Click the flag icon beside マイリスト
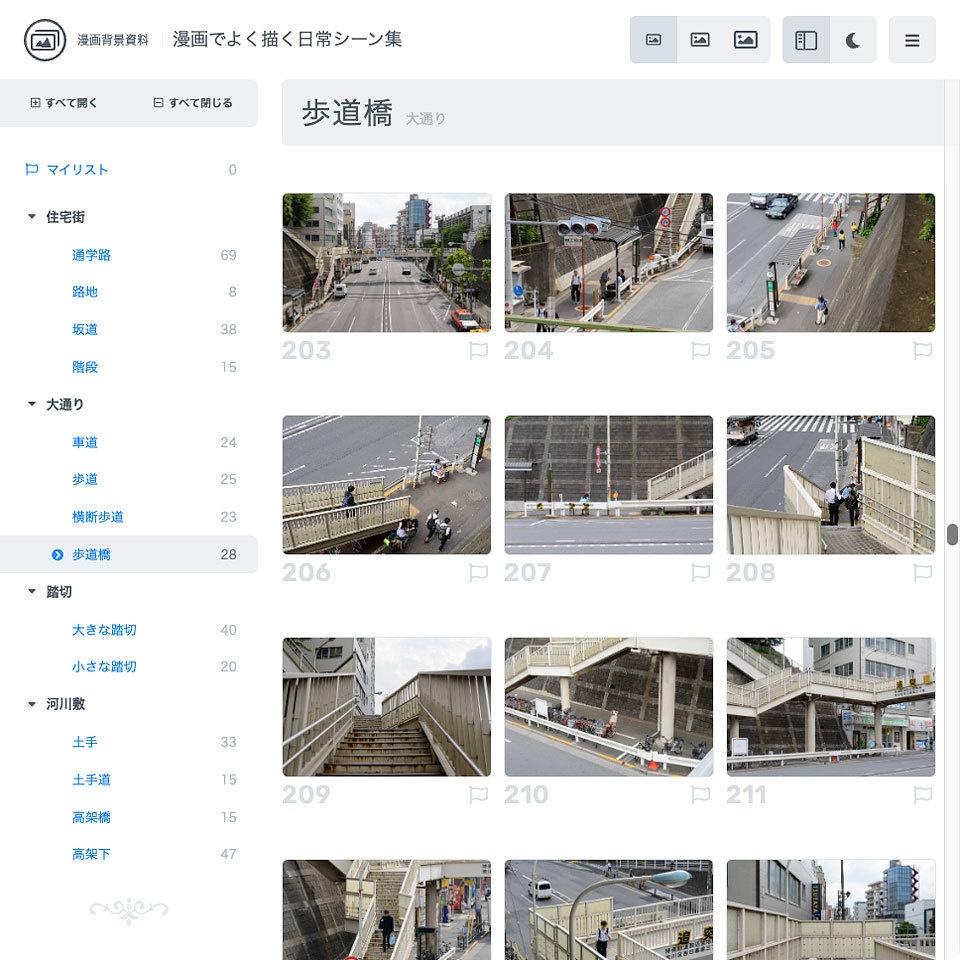The image size is (960, 960). pyautogui.click(x=31, y=169)
